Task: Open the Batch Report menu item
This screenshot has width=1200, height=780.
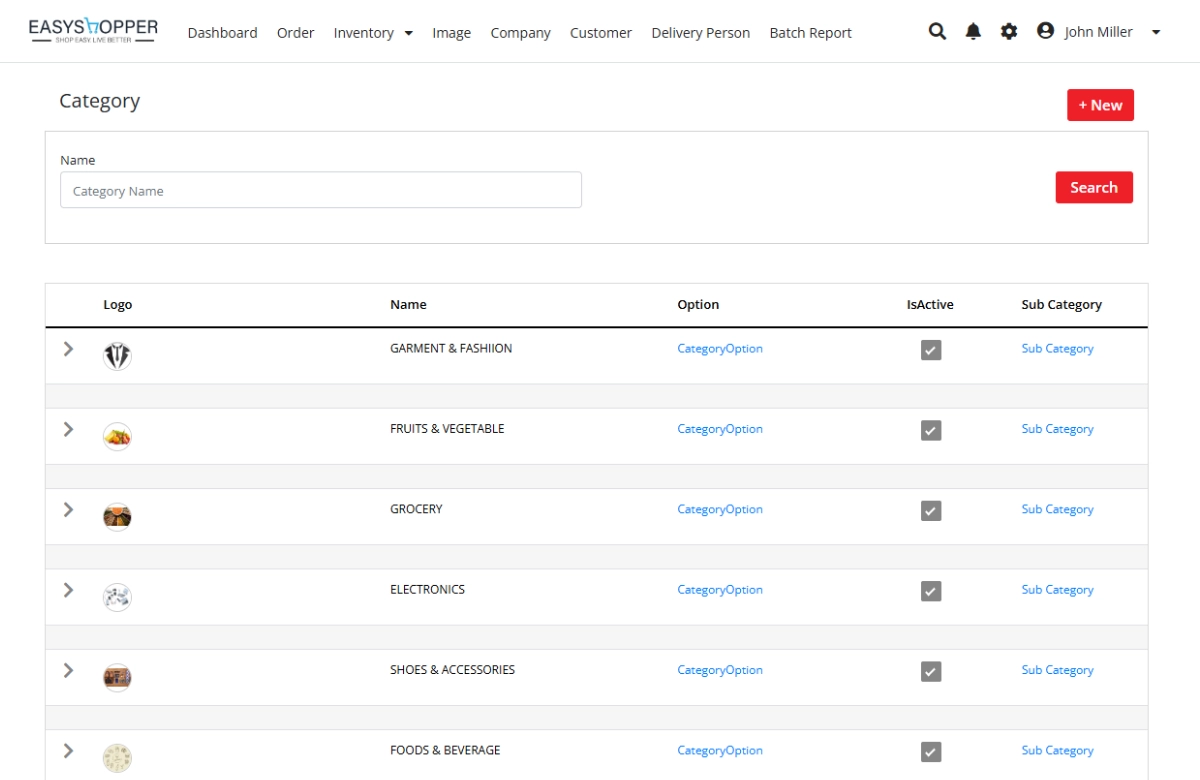Action: click(810, 33)
